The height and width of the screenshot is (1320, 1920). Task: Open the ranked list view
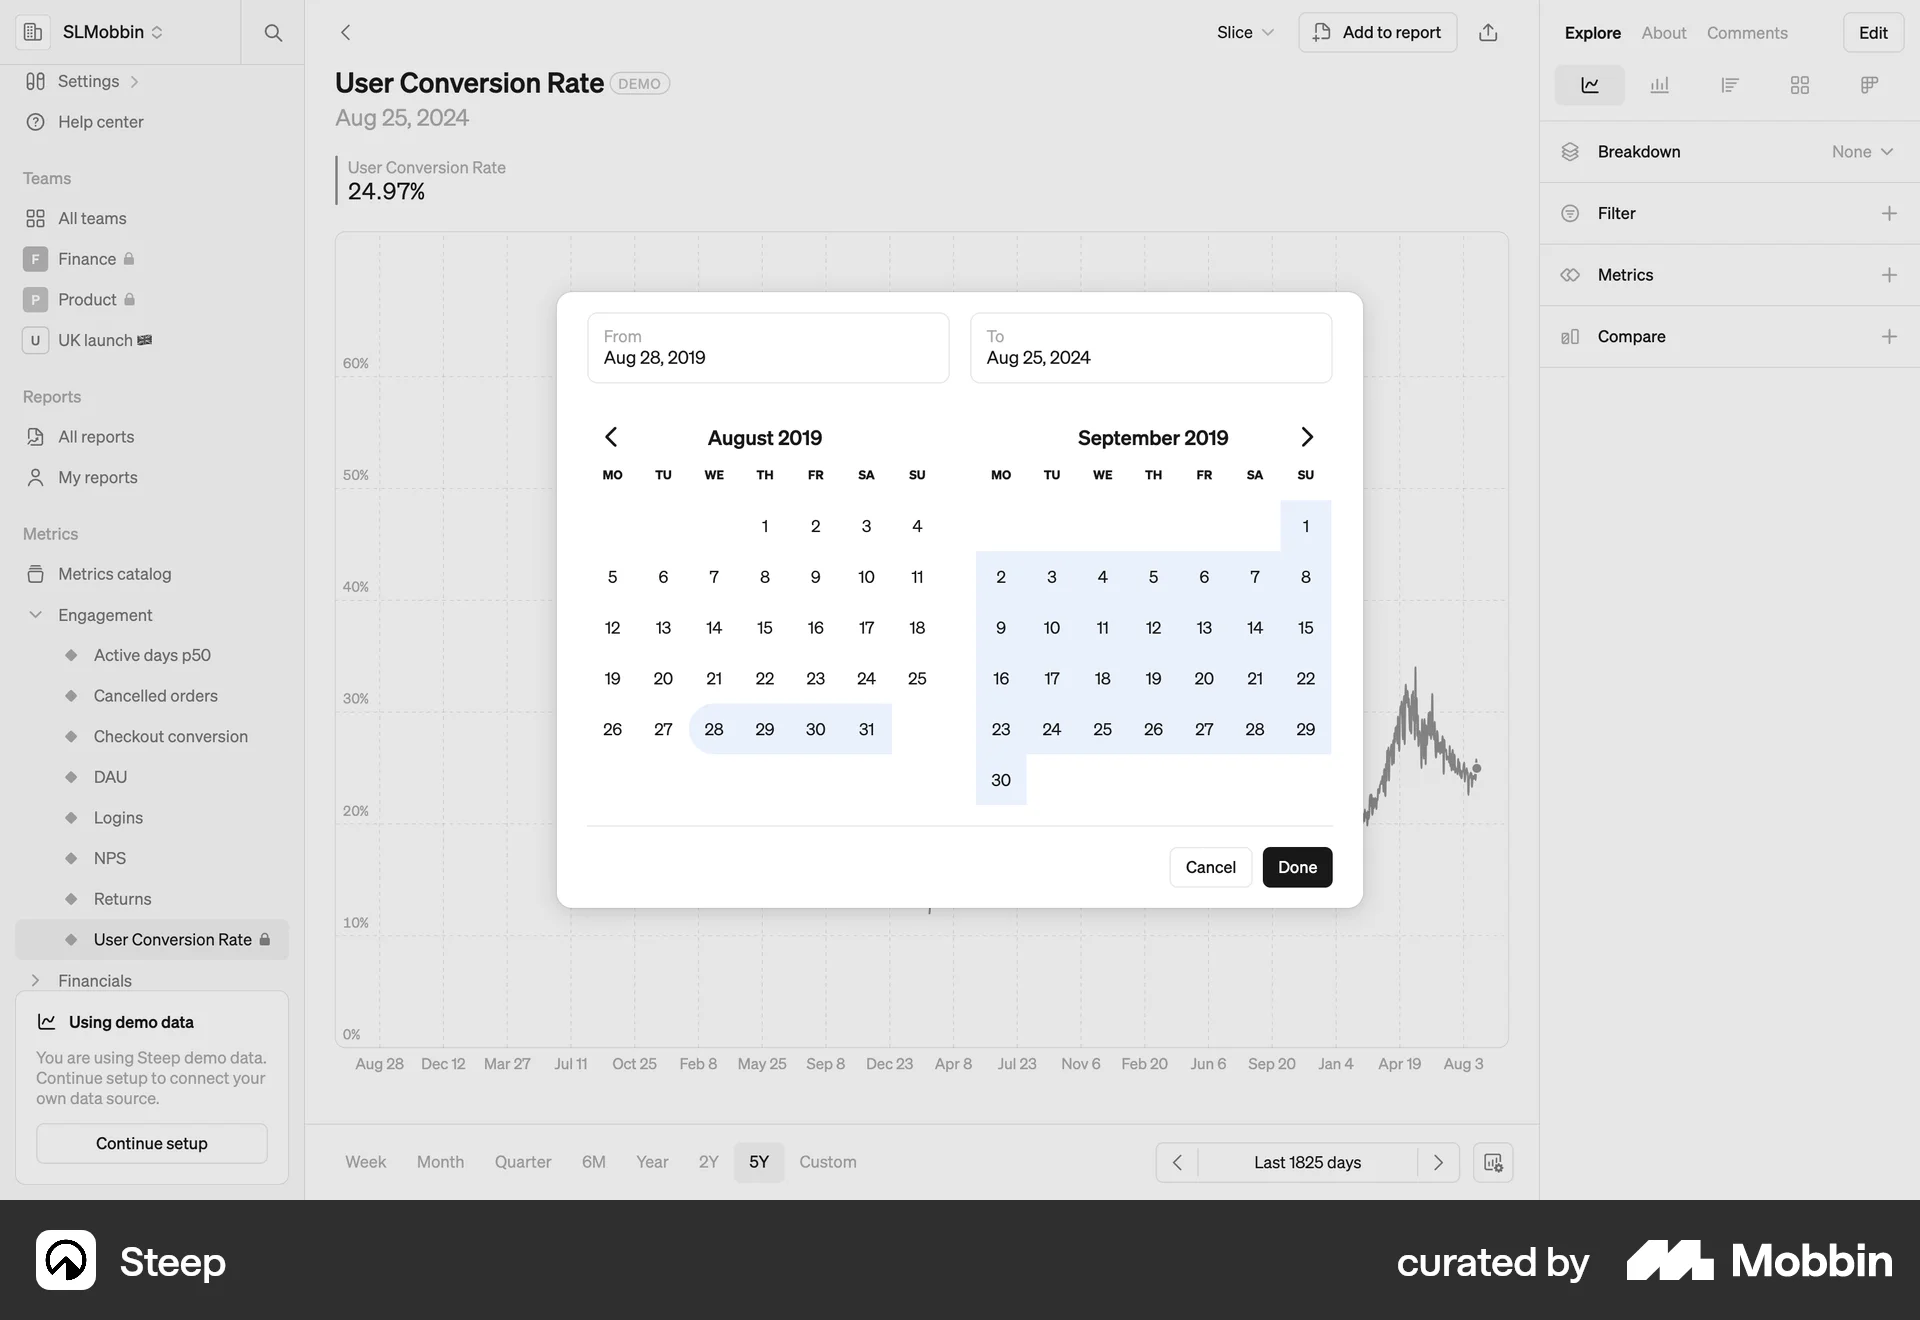click(x=1730, y=84)
